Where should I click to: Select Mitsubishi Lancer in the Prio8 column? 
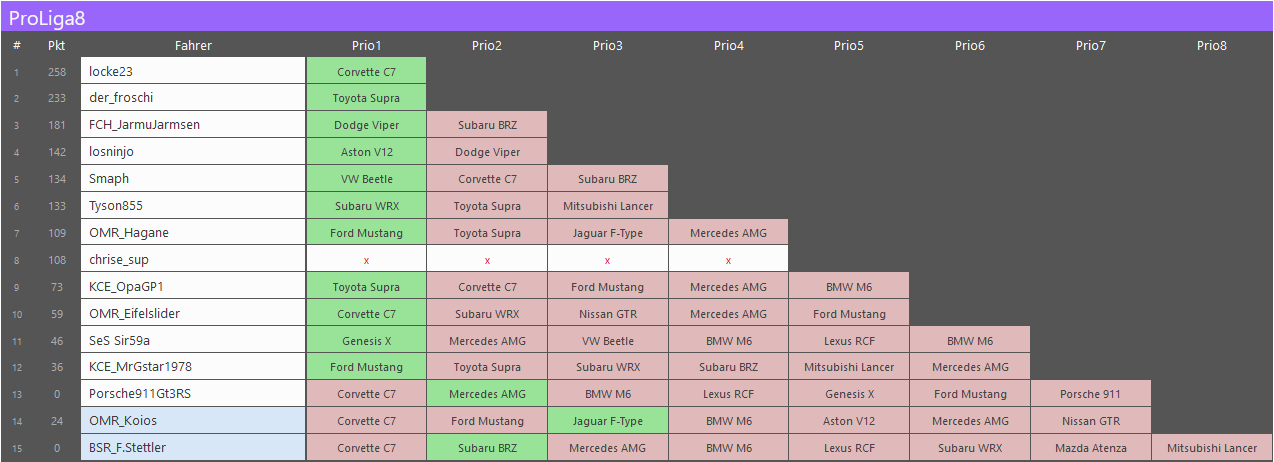[x=1211, y=448]
